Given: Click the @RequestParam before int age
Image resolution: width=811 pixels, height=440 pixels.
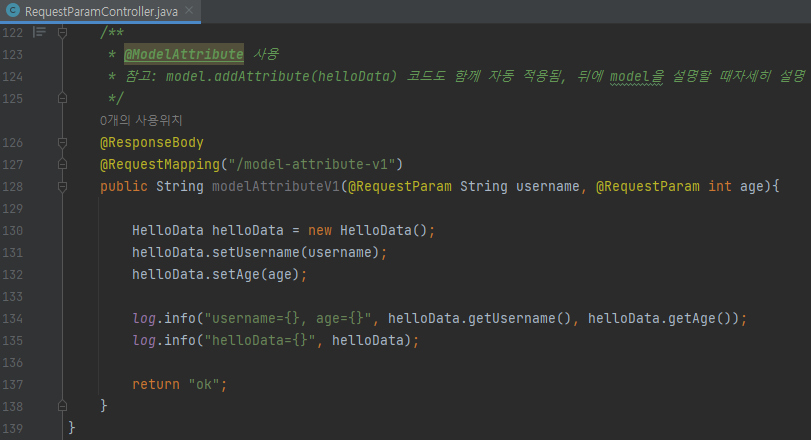Looking at the screenshot, I should [x=648, y=187].
